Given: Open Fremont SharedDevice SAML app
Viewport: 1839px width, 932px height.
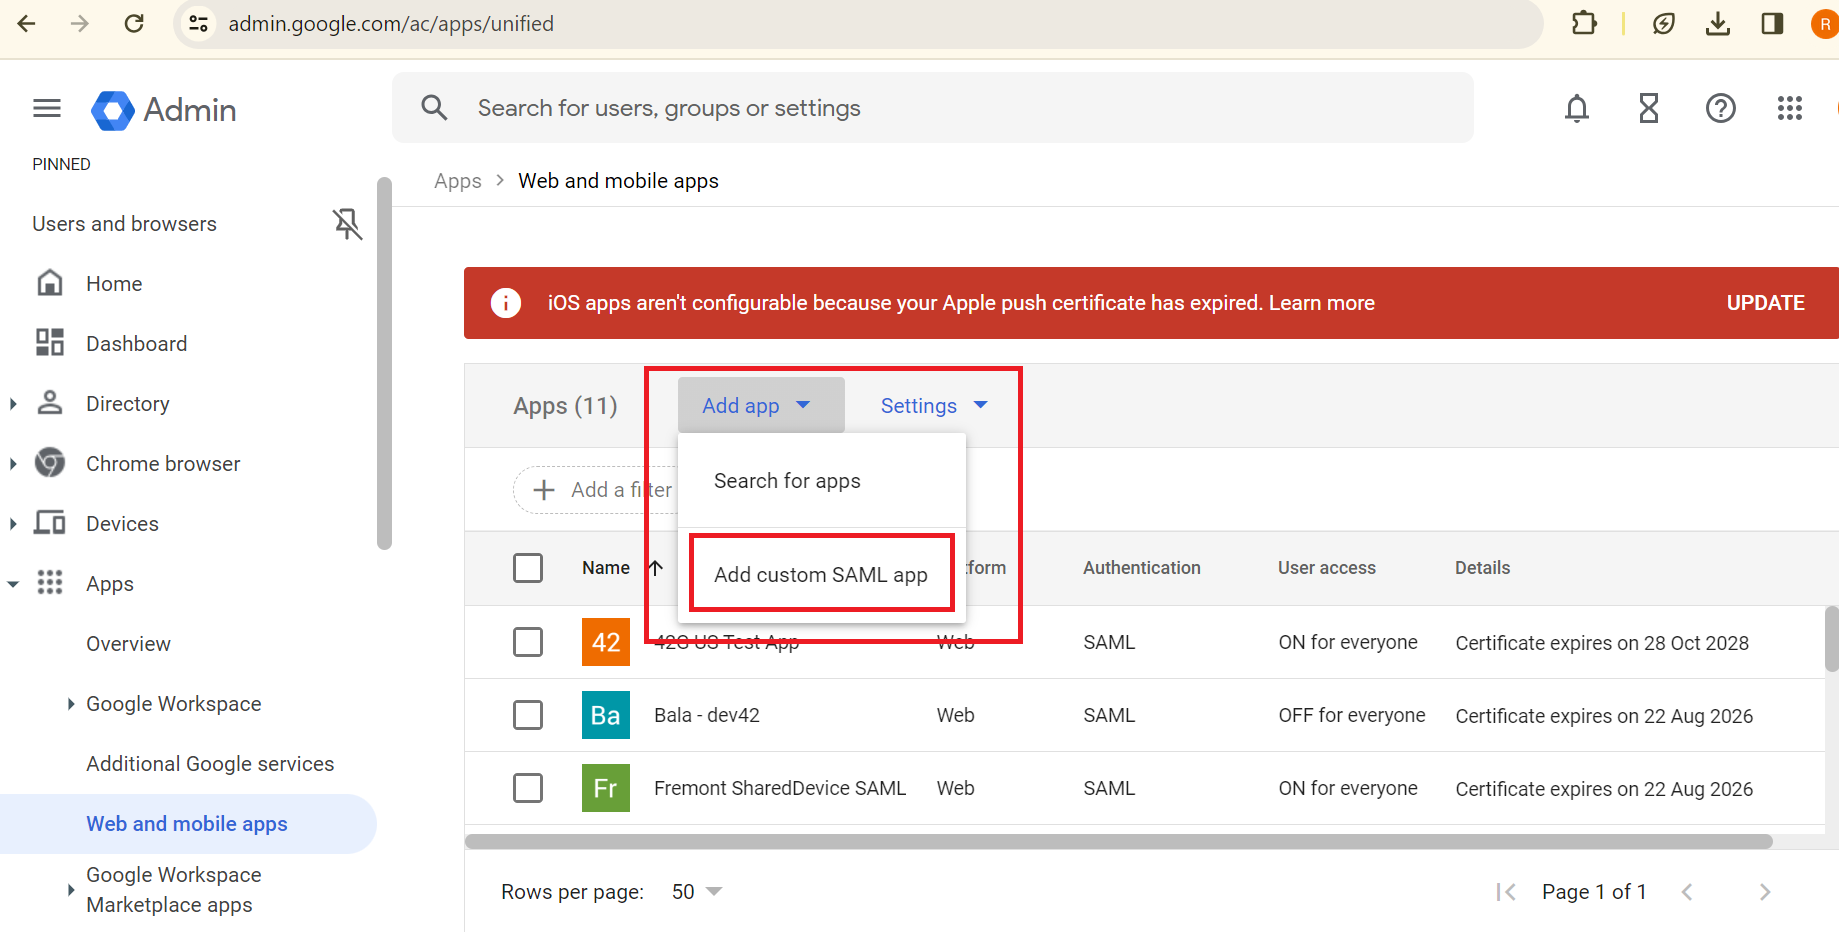Looking at the screenshot, I should (780, 788).
